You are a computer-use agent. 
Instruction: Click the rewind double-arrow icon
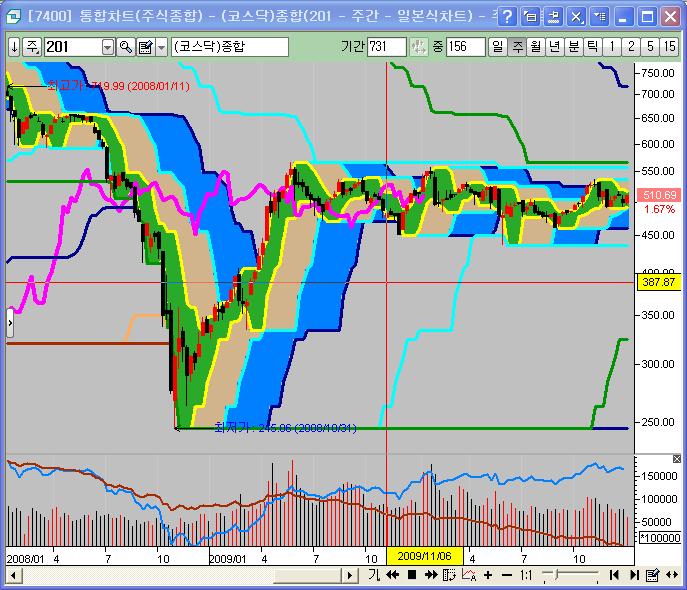tap(393, 575)
